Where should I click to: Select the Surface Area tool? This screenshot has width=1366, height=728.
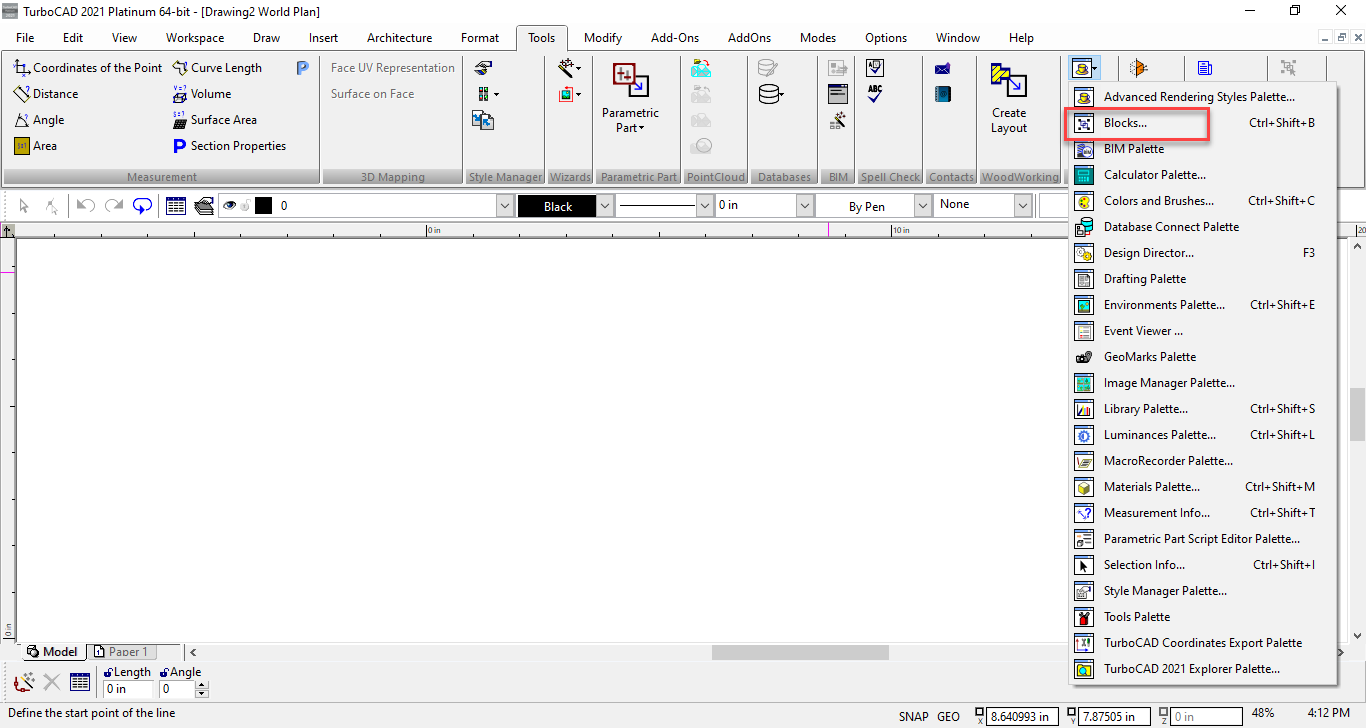tap(214, 120)
